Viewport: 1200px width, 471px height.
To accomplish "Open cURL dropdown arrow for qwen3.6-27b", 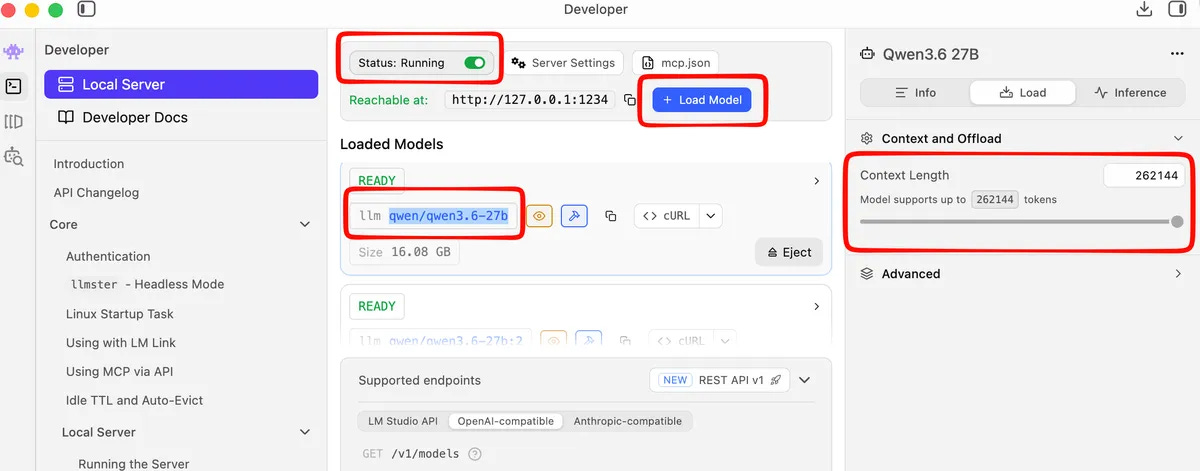I will [711, 215].
